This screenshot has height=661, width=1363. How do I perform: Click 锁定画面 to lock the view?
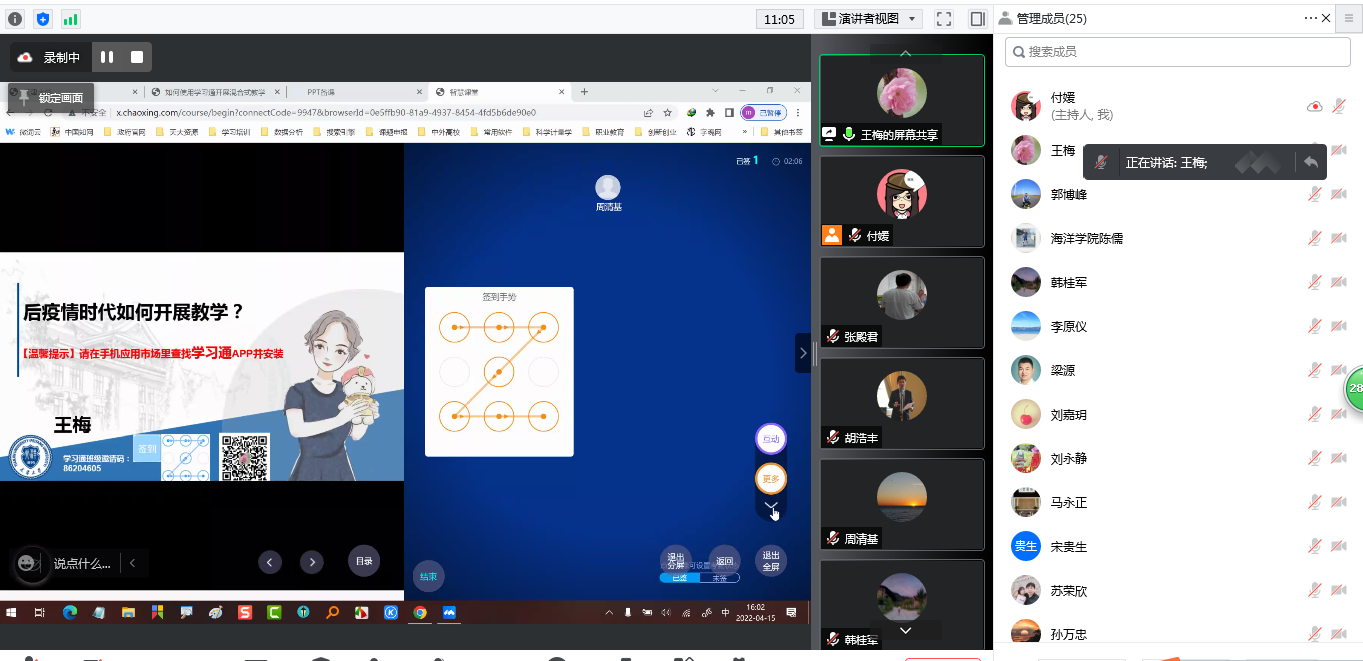[x=52, y=98]
